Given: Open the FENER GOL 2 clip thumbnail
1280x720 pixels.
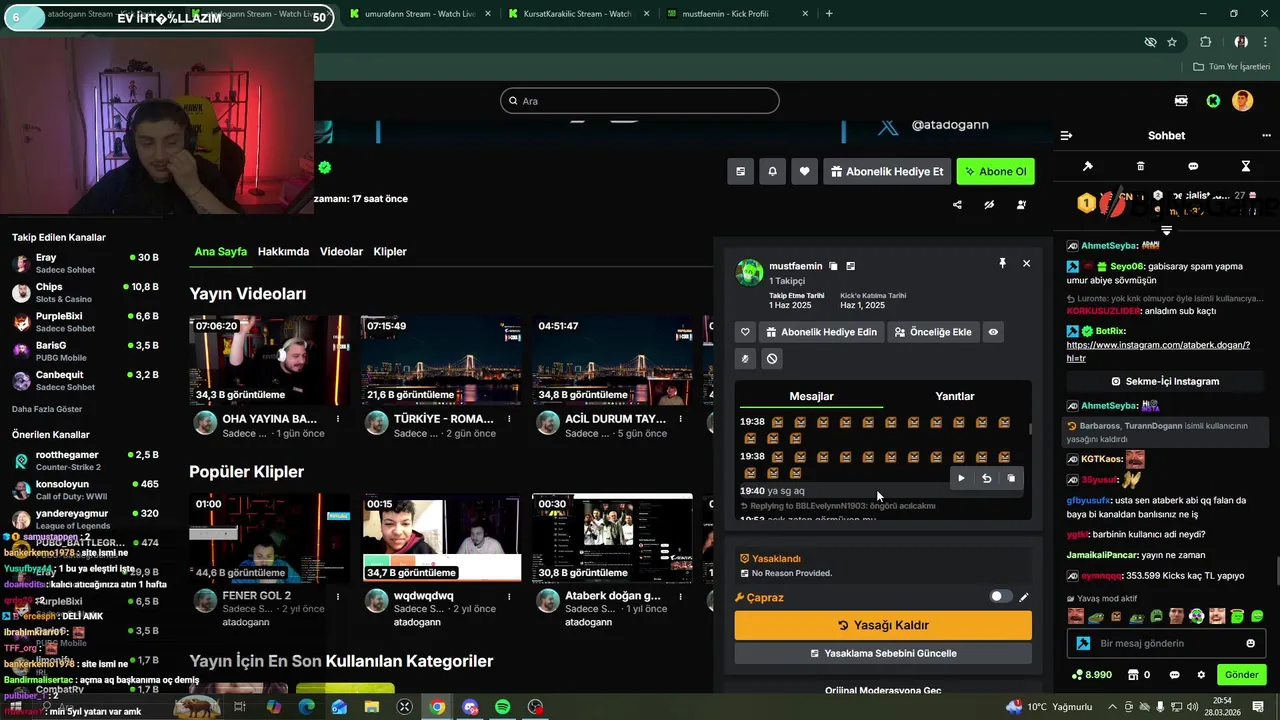Looking at the screenshot, I should pyautogui.click(x=270, y=537).
